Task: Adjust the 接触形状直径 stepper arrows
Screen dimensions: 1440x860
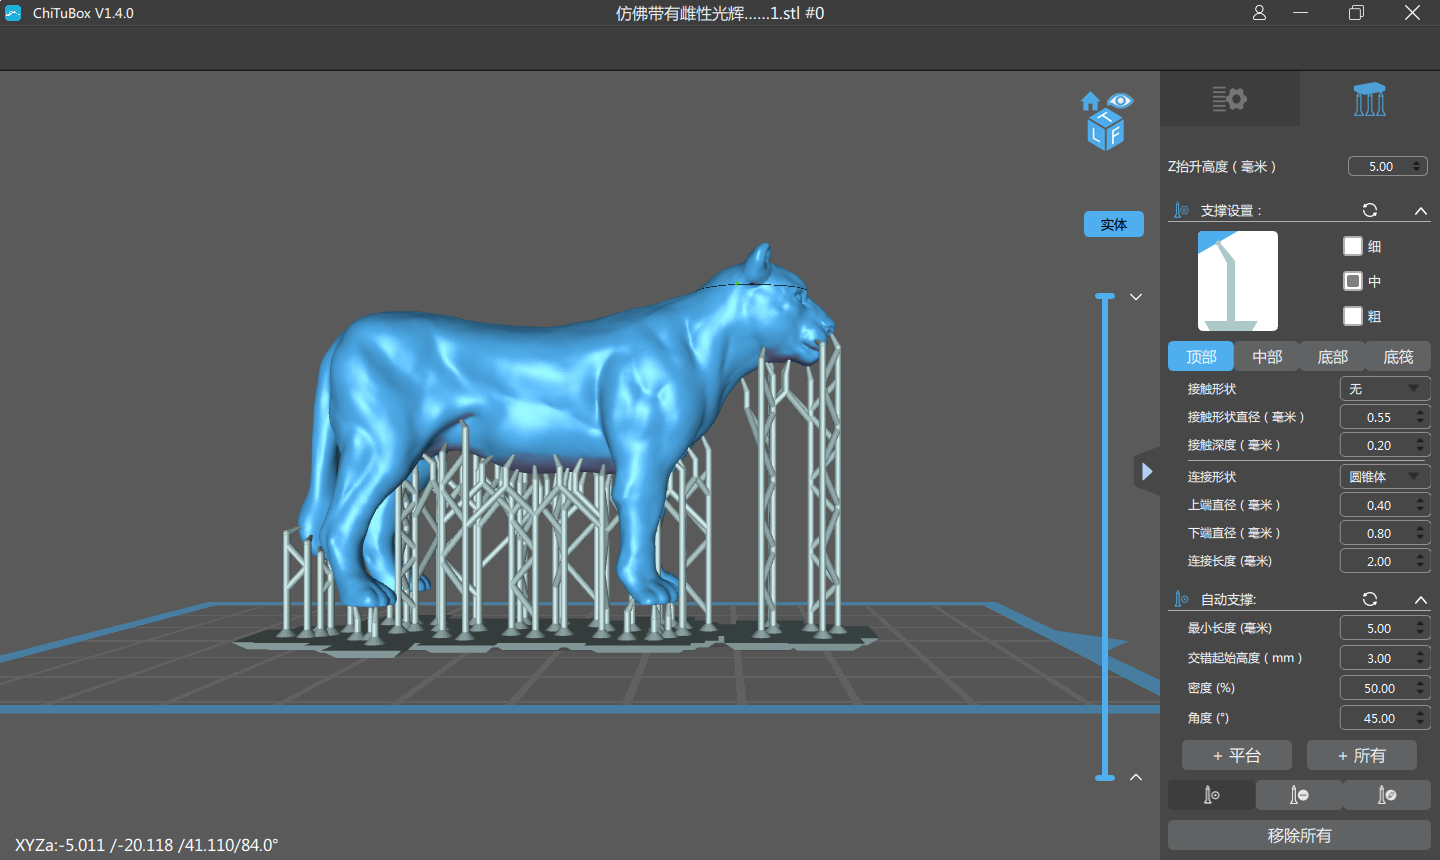Action: 1421,417
